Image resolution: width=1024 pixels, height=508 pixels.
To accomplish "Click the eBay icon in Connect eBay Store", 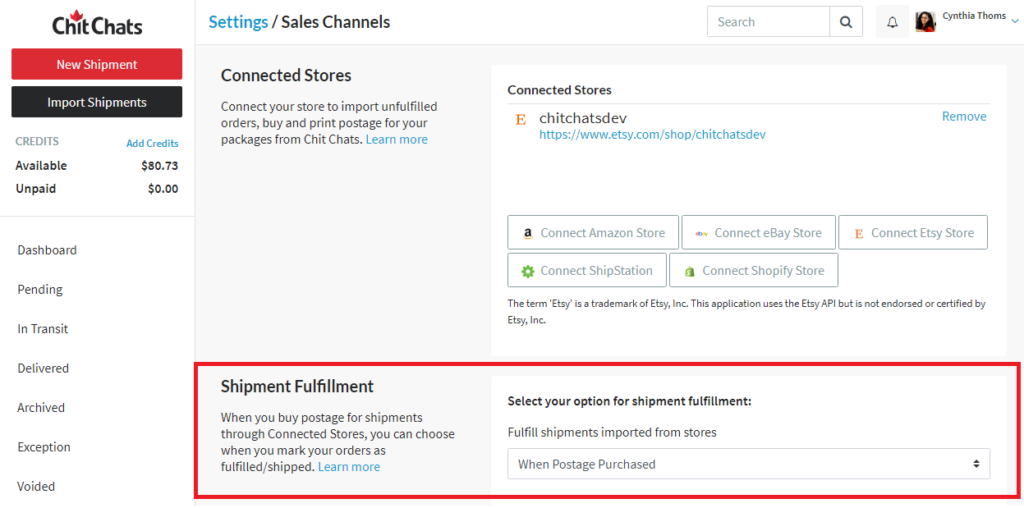I will [x=701, y=233].
